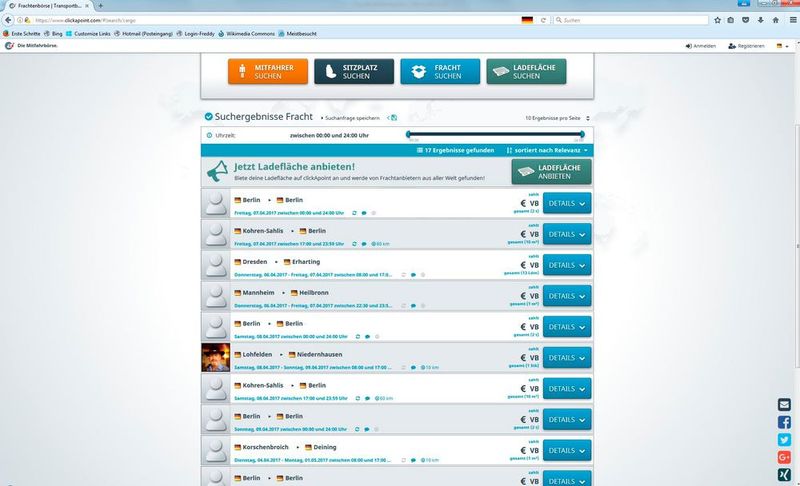Click avatar of the Dresden to Erharting listing

click(216, 265)
